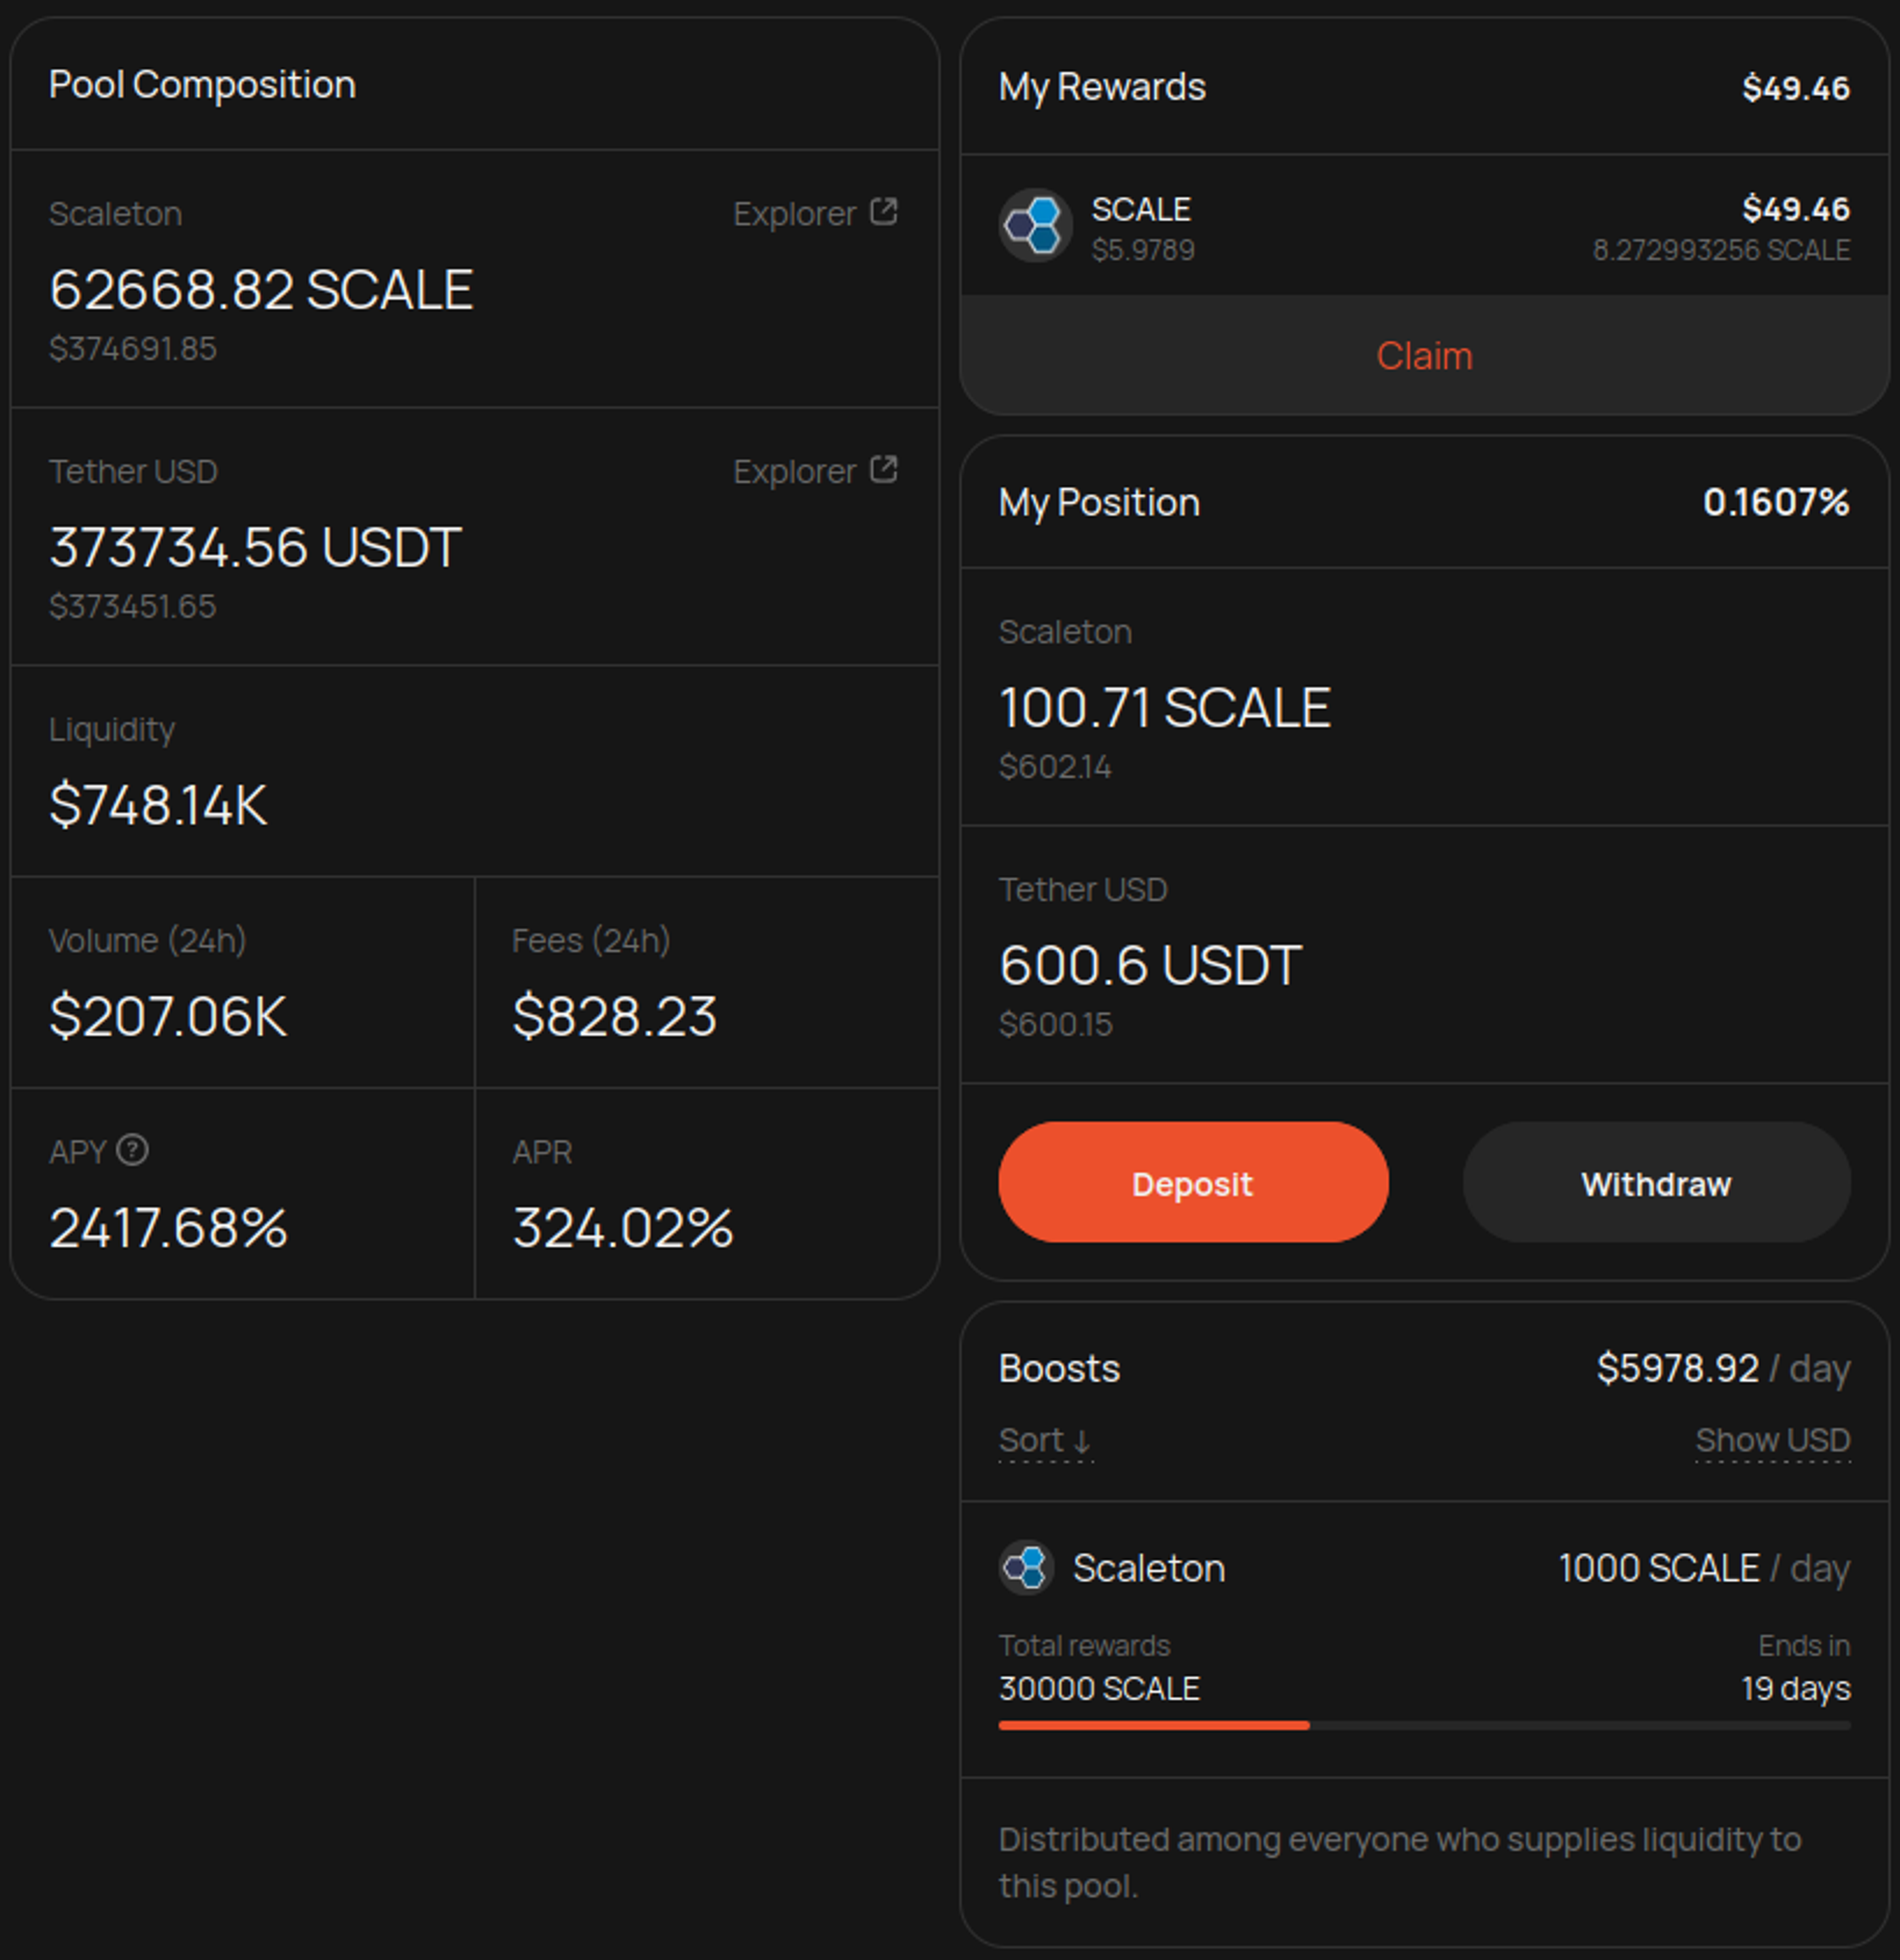Claim the SCALE rewards
This screenshot has height=1960, width=1900.
click(1424, 355)
